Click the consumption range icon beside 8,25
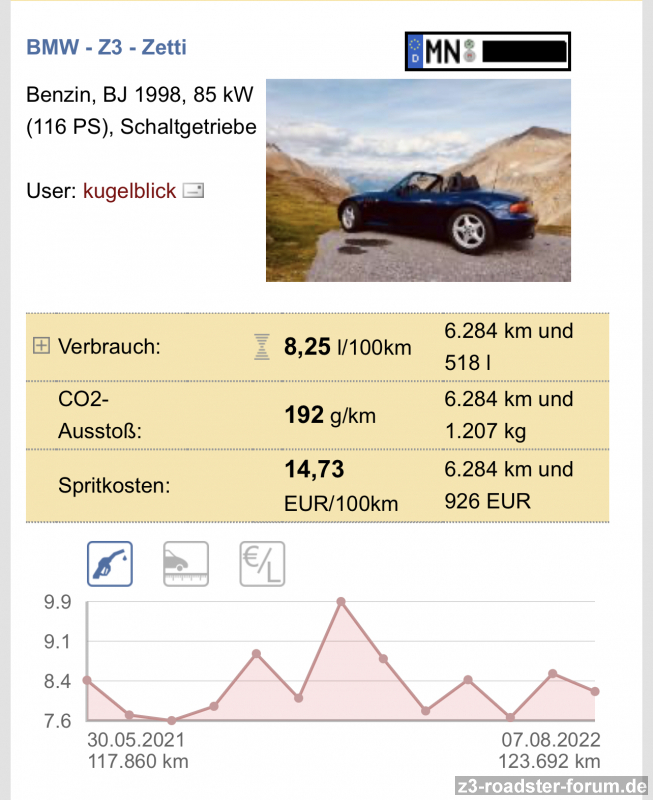Screen dimensions: 653x800 point(262,347)
